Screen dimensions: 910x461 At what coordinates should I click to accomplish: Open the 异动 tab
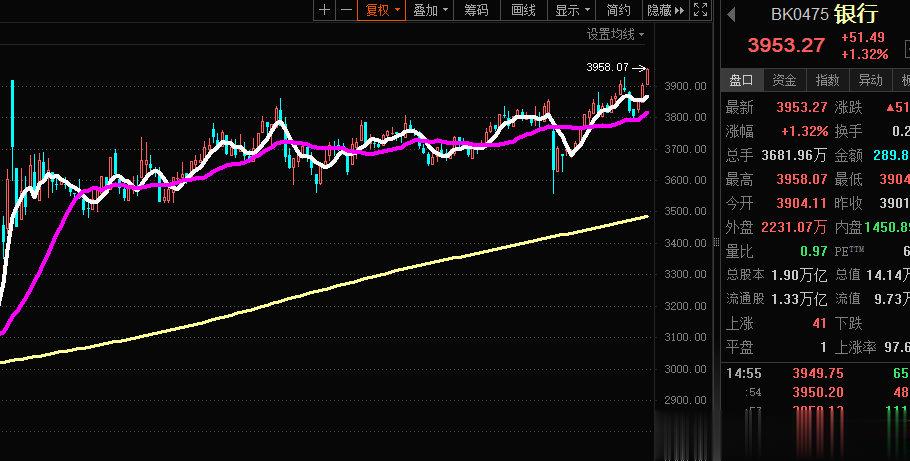pyautogui.click(x=871, y=80)
